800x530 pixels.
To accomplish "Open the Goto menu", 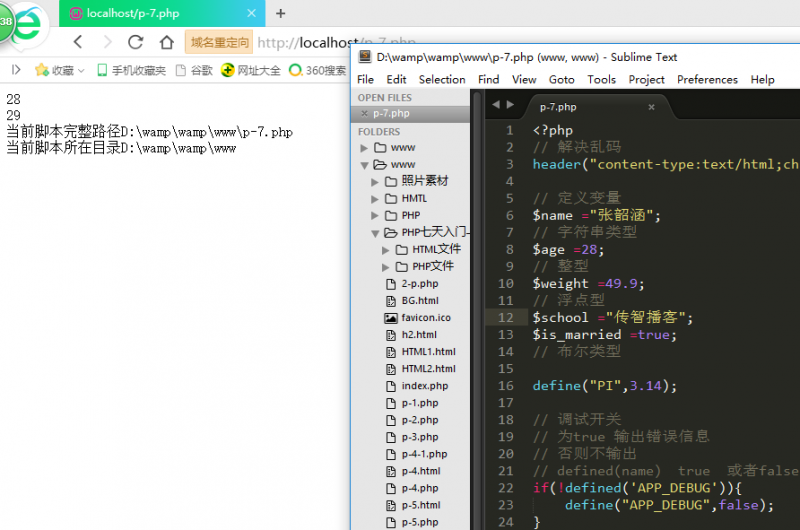I will pos(561,79).
